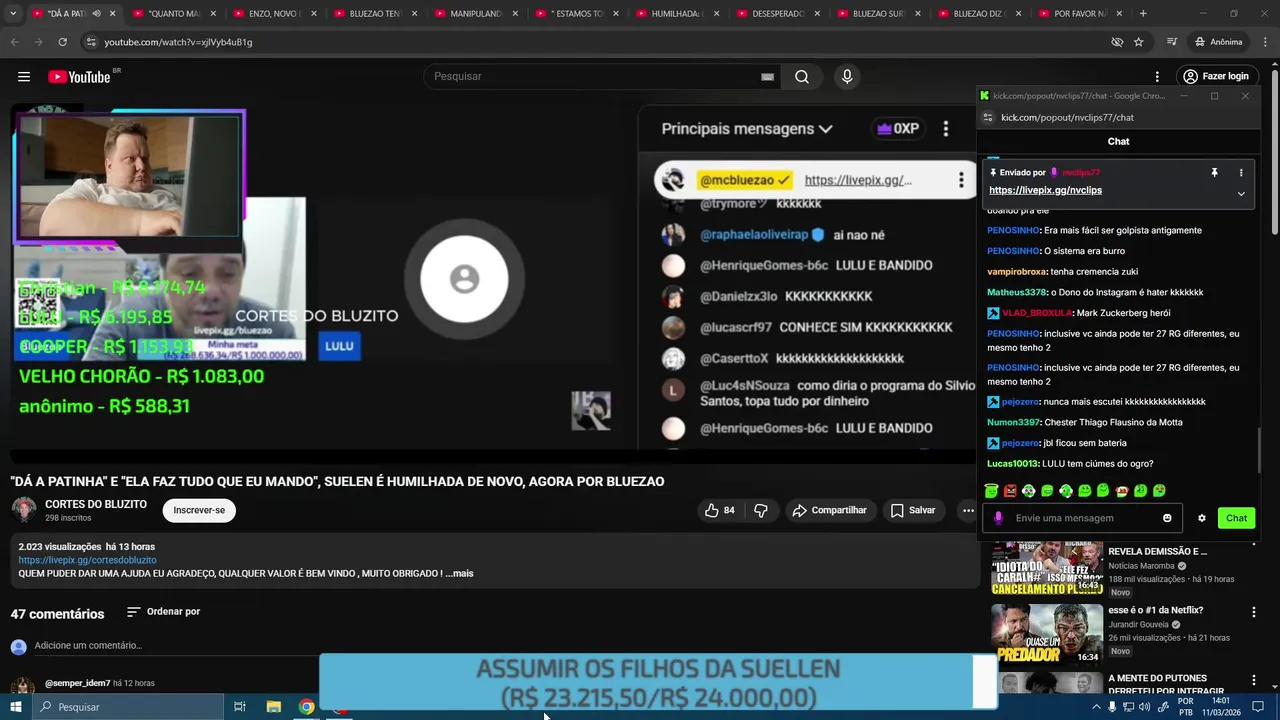This screenshot has height=720, width=1280.
Task: Click Envie uma mensagem Kick input
Action: coord(1084,518)
